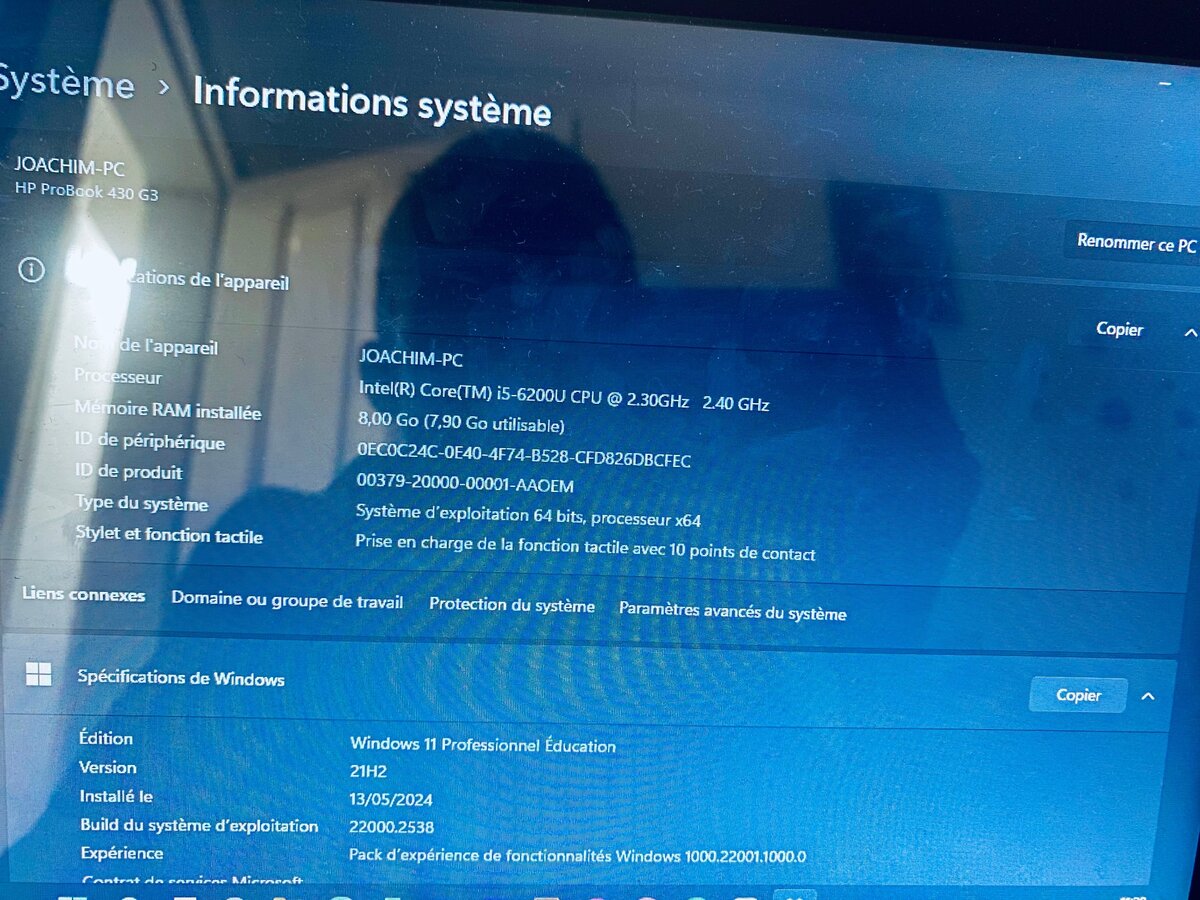Select the 8,00 Go RAM value
Viewport: 1200px width, 900px height.
pos(461,423)
